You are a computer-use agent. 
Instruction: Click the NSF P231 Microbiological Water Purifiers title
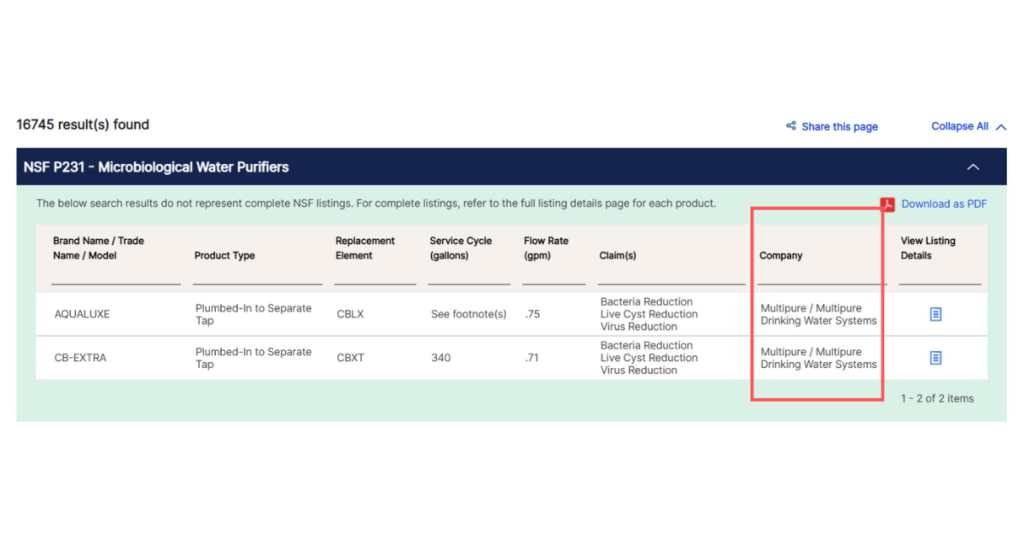[156, 167]
